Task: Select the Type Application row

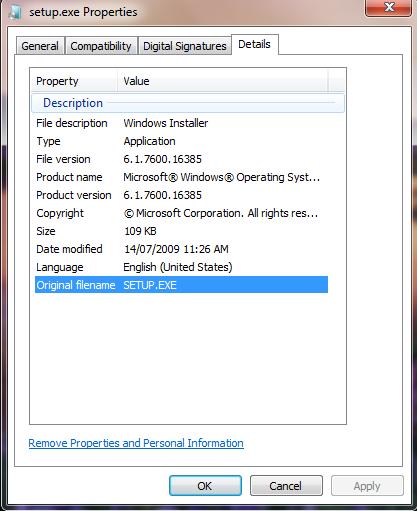Action: point(181,141)
